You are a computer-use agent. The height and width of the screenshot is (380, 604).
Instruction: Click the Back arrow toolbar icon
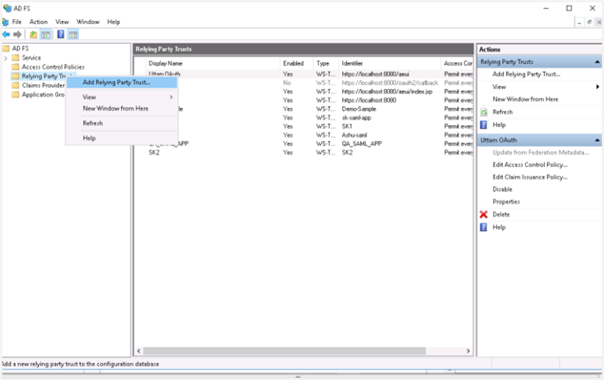click(6, 35)
